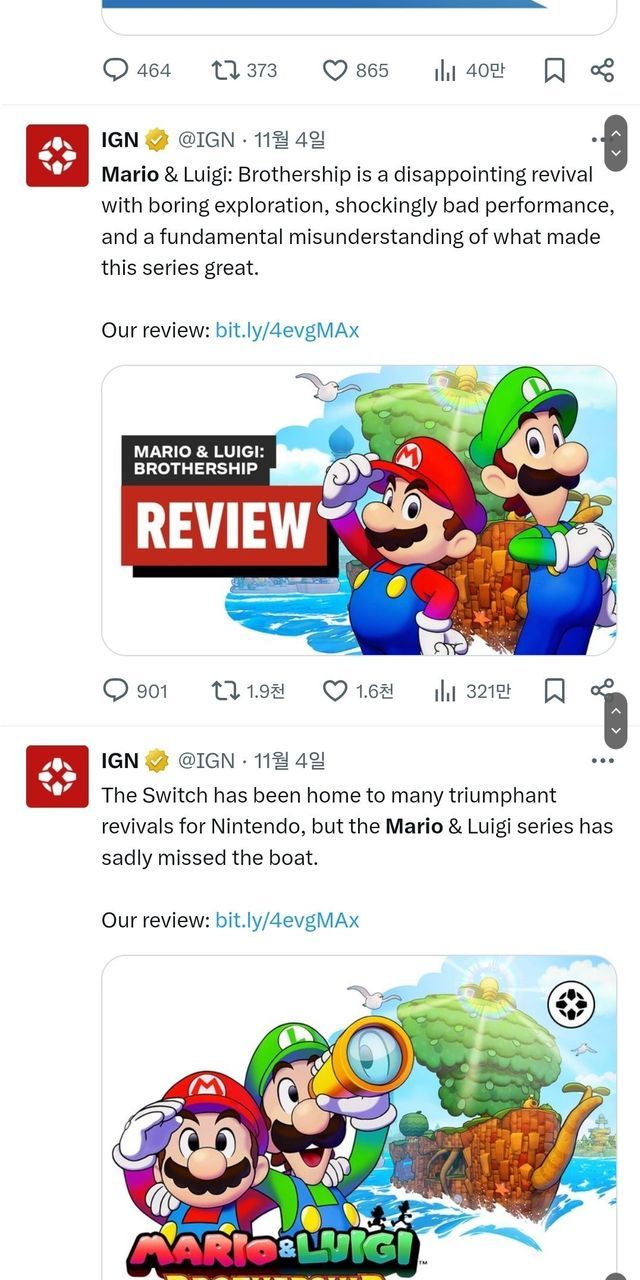Open more options on the second IGN tweet
This screenshot has height=1280, width=640.
tap(602, 761)
